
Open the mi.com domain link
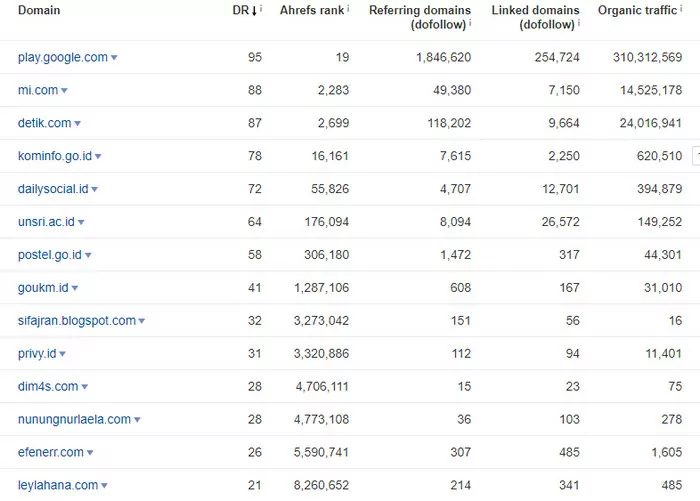coord(38,90)
